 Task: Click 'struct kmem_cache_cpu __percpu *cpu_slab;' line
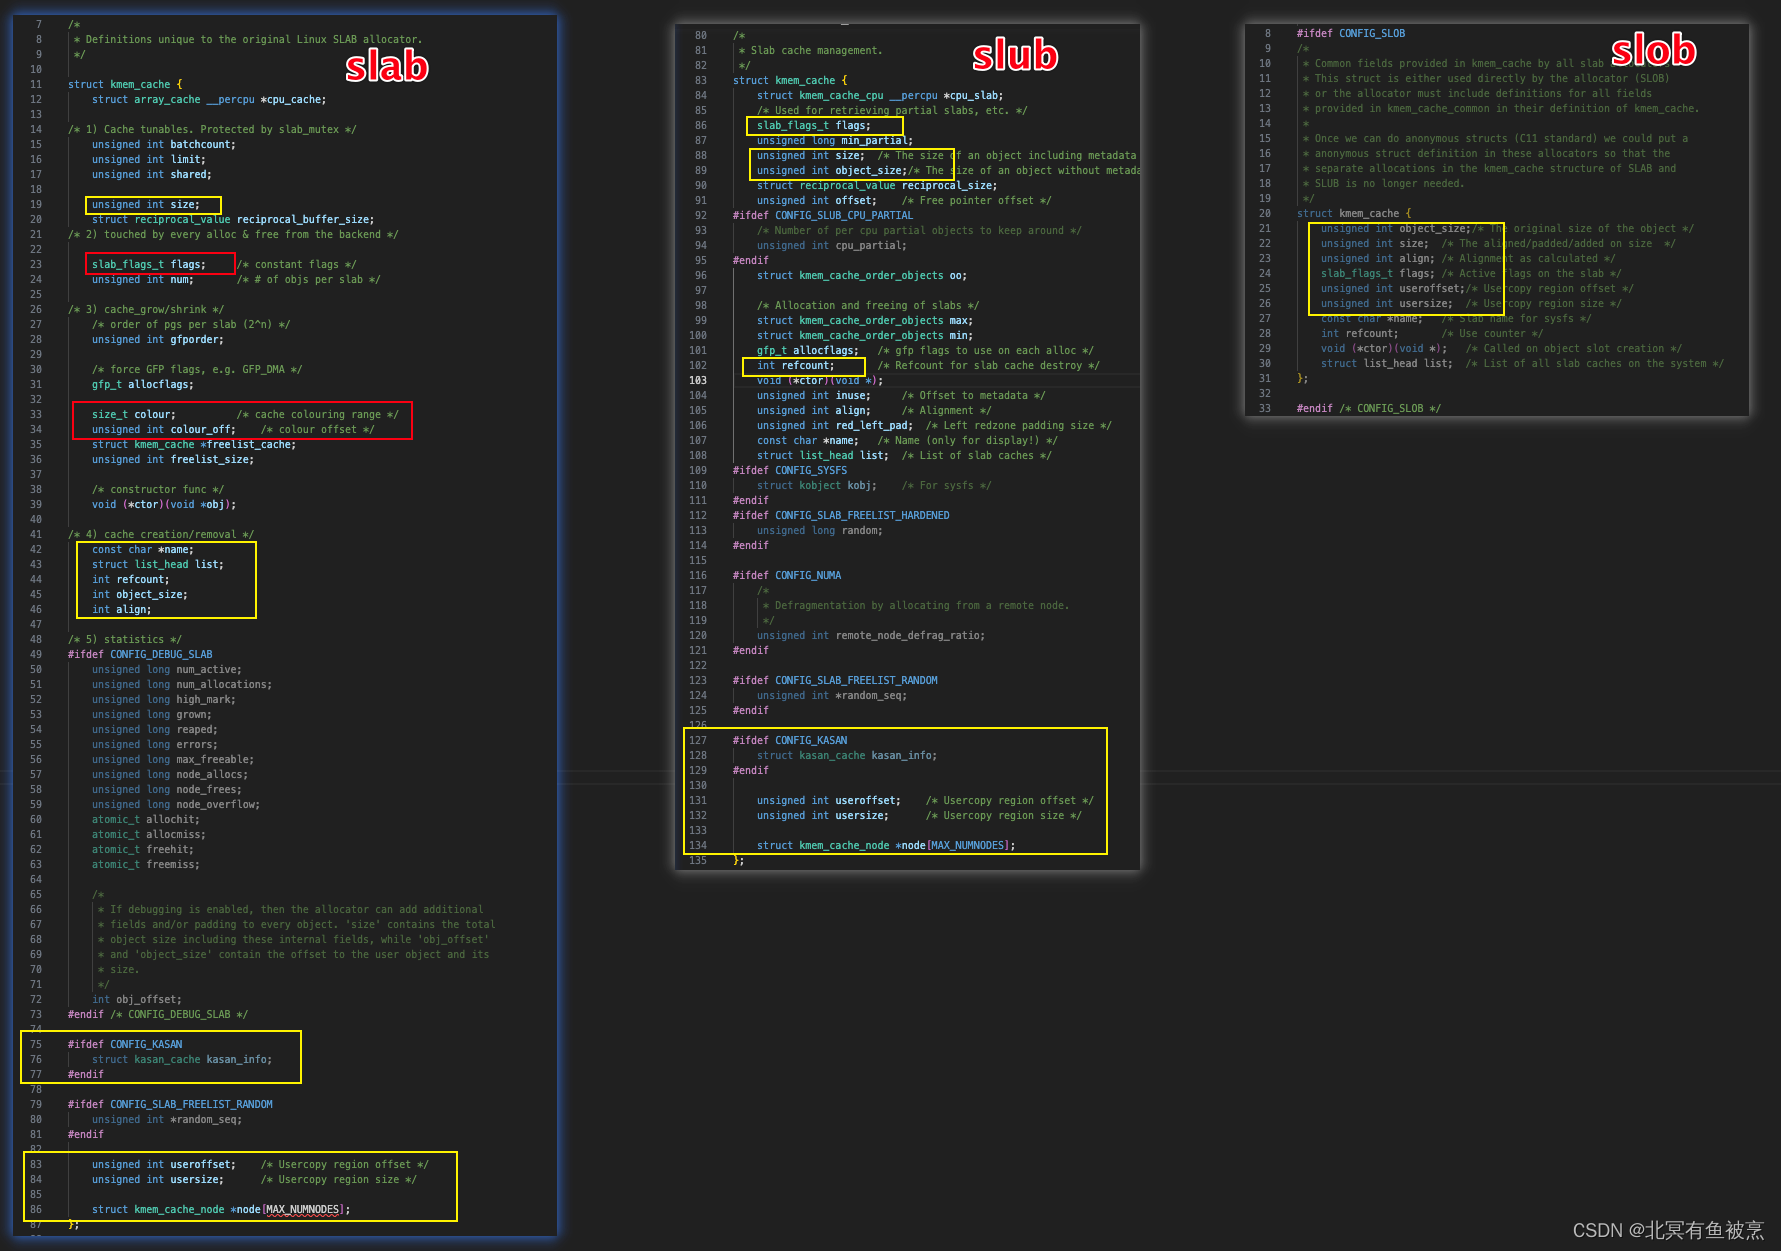coord(880,95)
